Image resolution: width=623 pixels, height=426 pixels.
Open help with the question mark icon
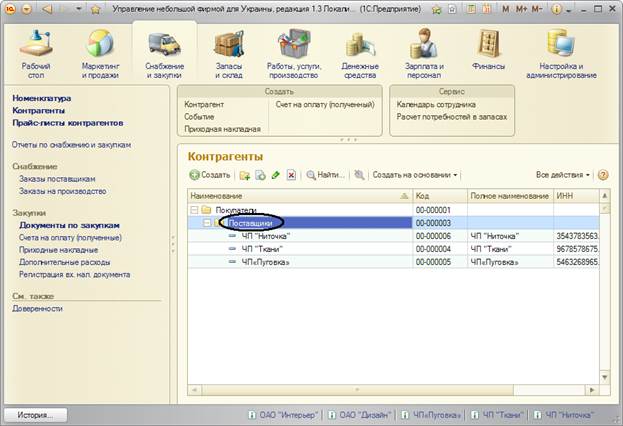(x=603, y=175)
